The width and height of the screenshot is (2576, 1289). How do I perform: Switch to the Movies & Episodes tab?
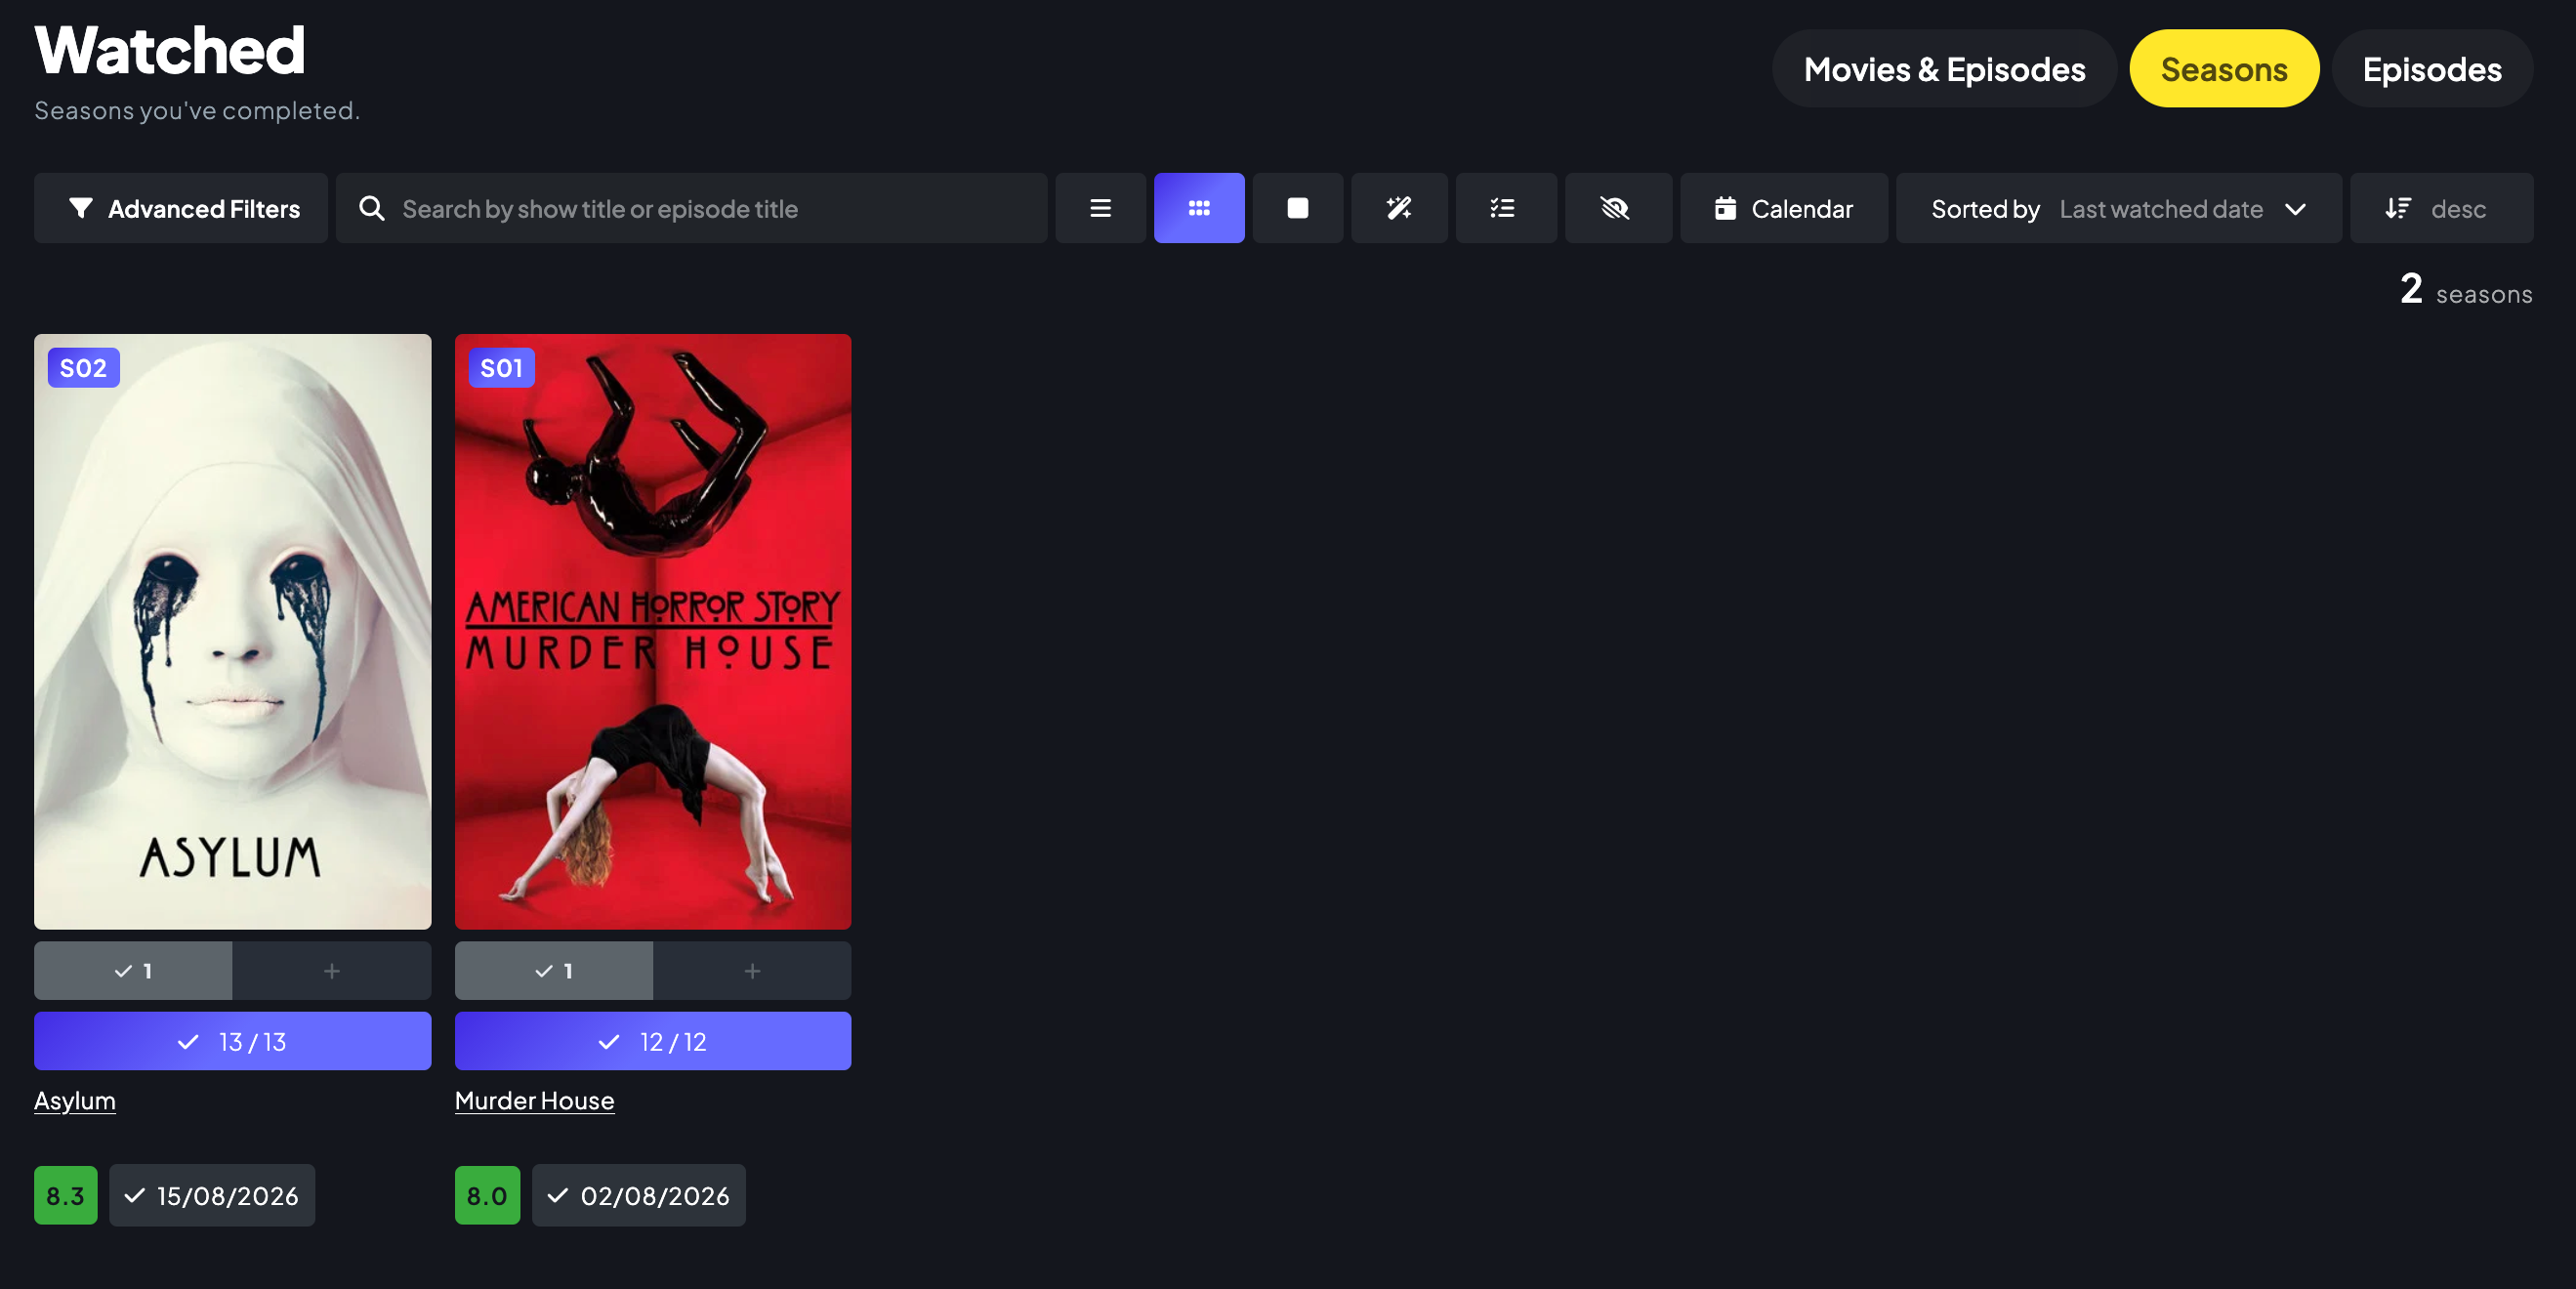(1944, 69)
